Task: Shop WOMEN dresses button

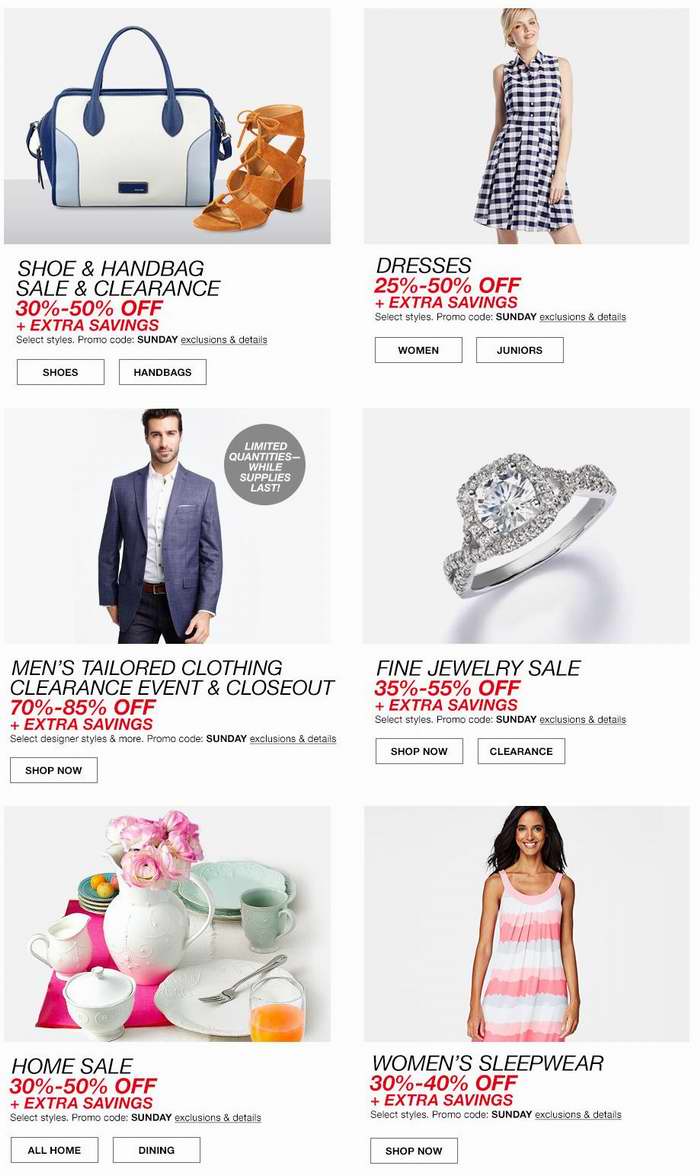Action: [x=419, y=350]
